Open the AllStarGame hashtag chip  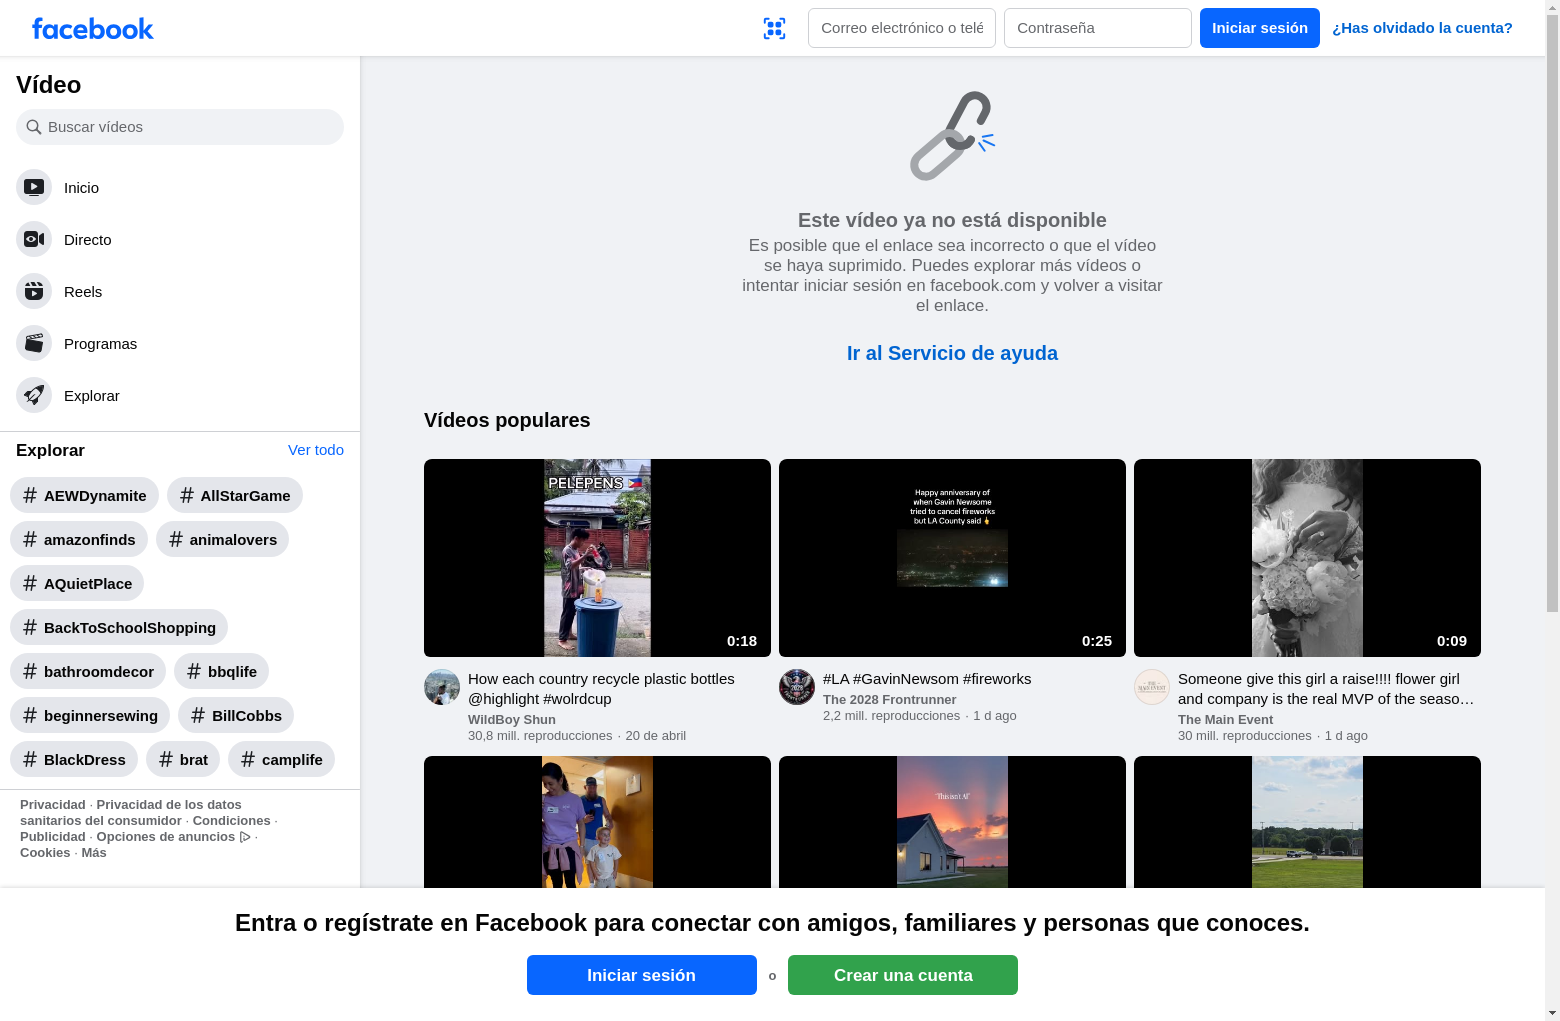tap(235, 495)
